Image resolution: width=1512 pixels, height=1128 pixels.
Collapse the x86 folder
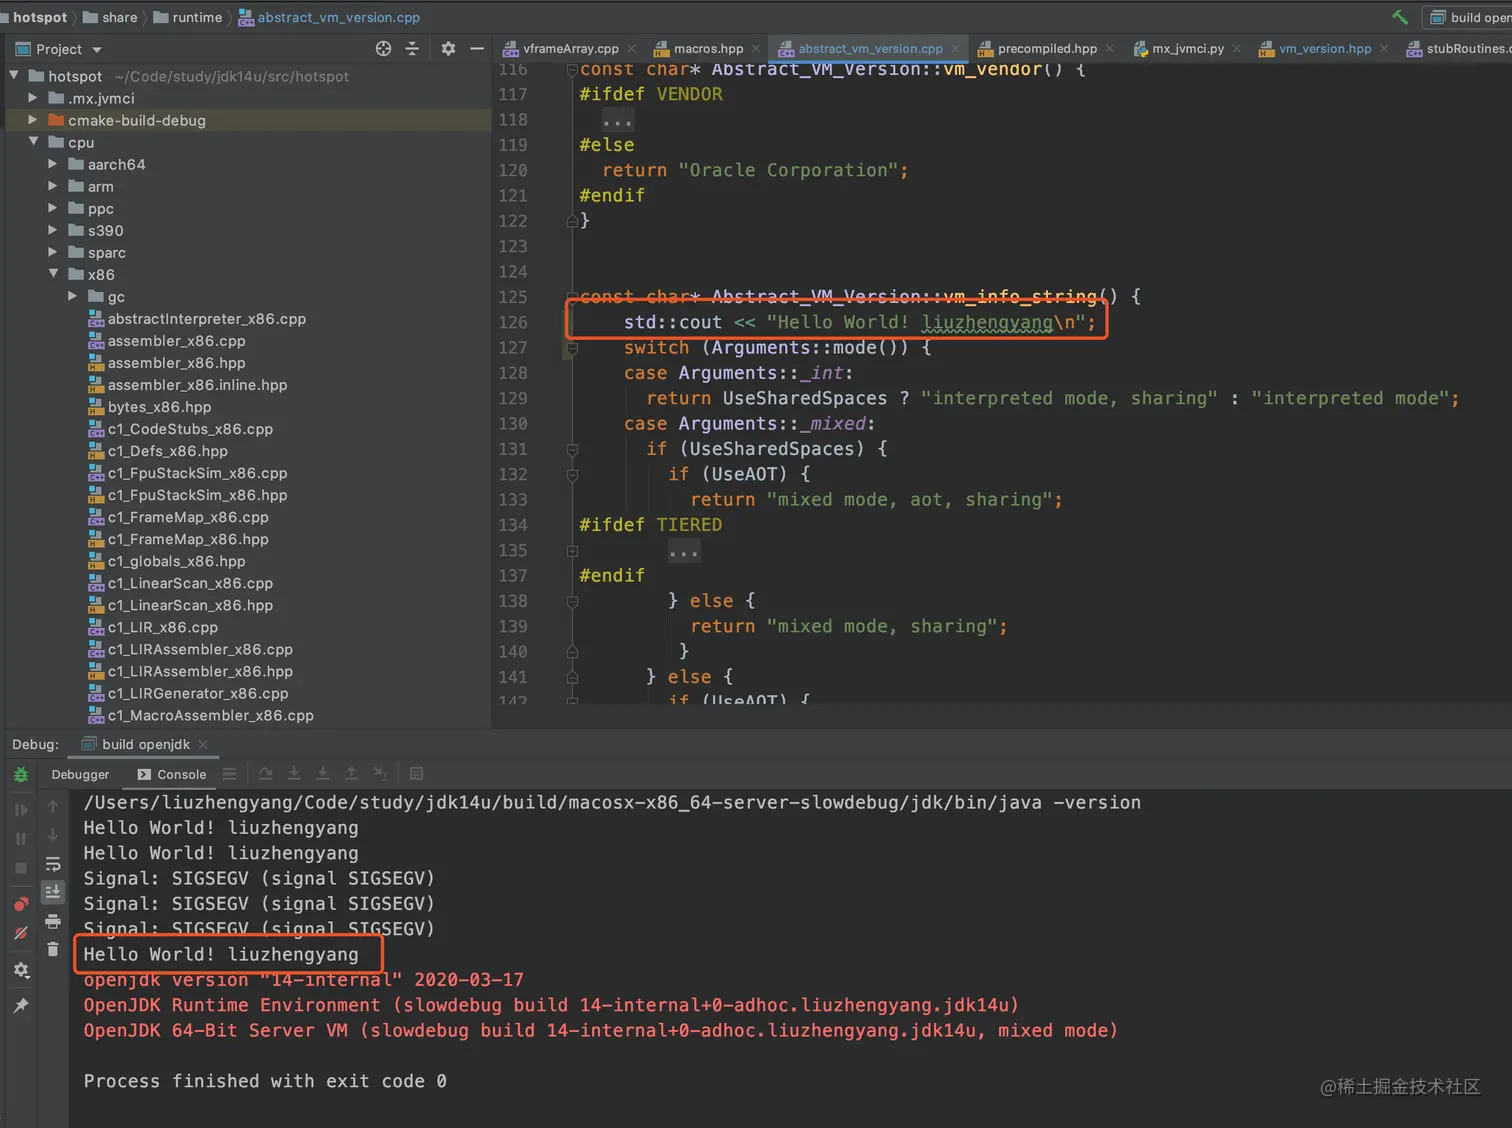coord(53,274)
